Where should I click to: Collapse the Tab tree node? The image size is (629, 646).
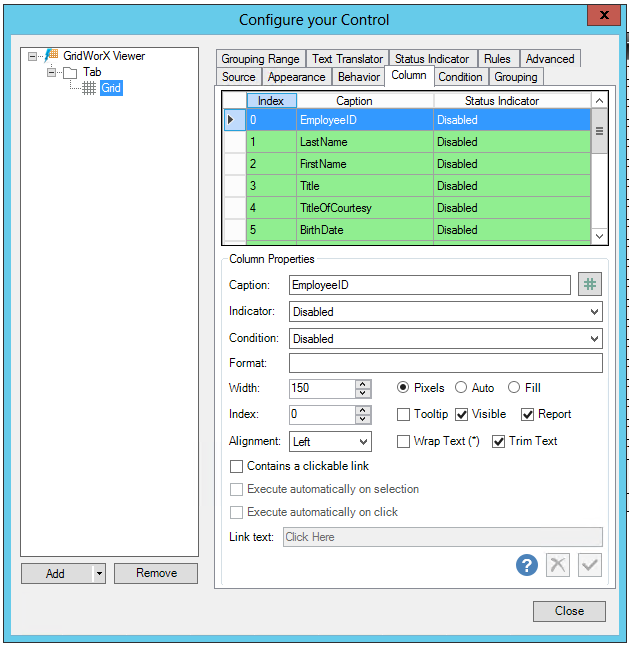coord(52,73)
